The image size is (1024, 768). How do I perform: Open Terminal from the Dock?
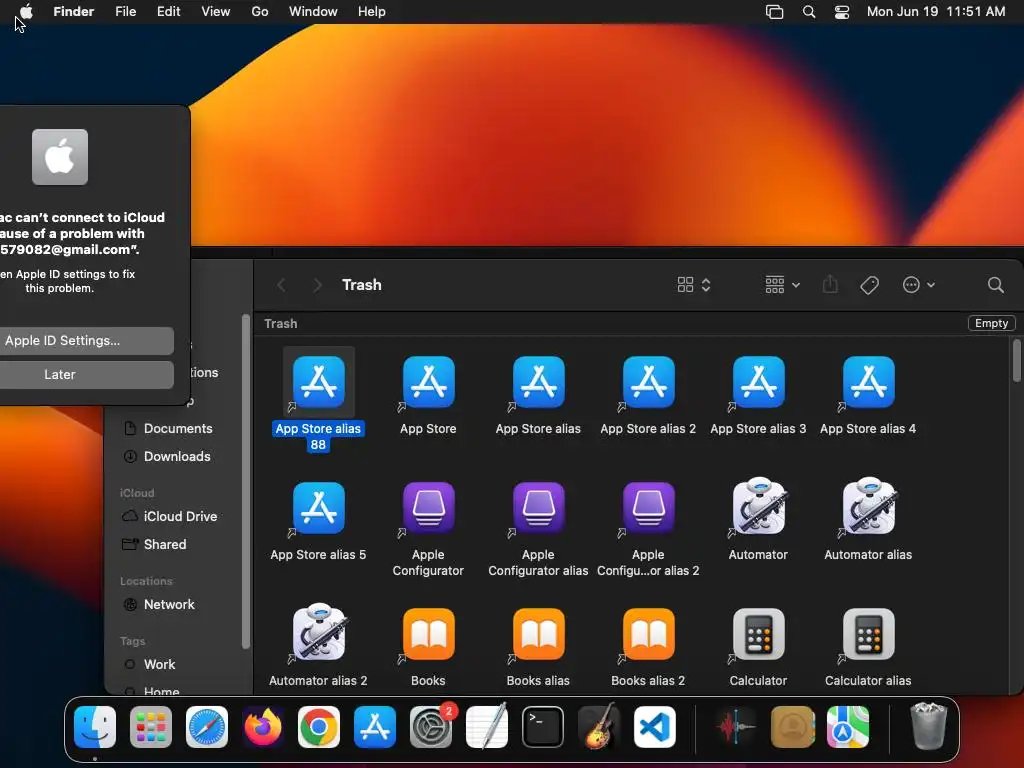pos(543,727)
